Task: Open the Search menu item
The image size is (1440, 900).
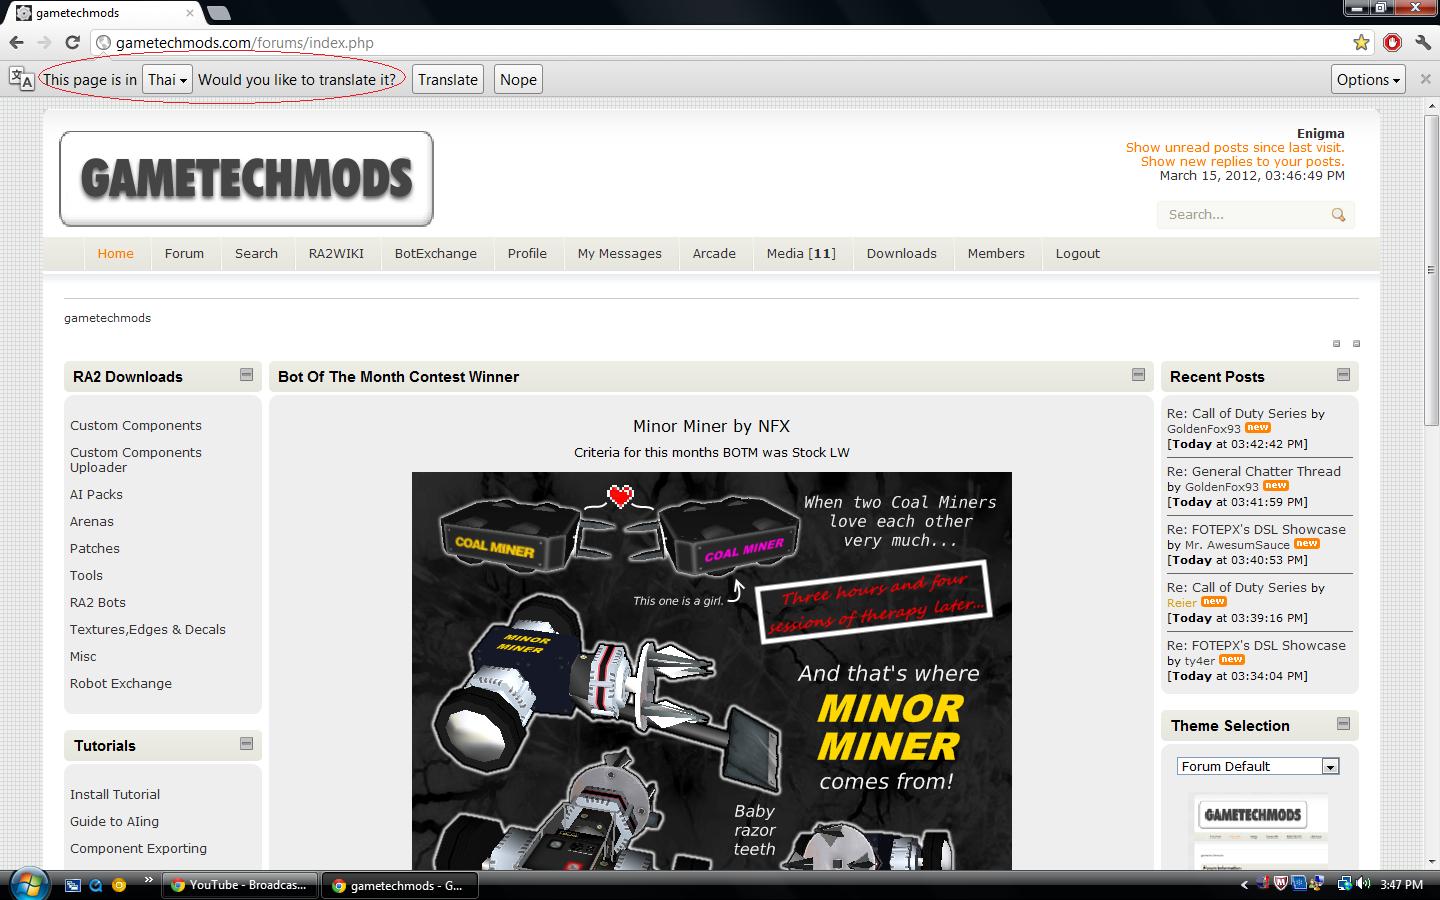Action: click(256, 253)
